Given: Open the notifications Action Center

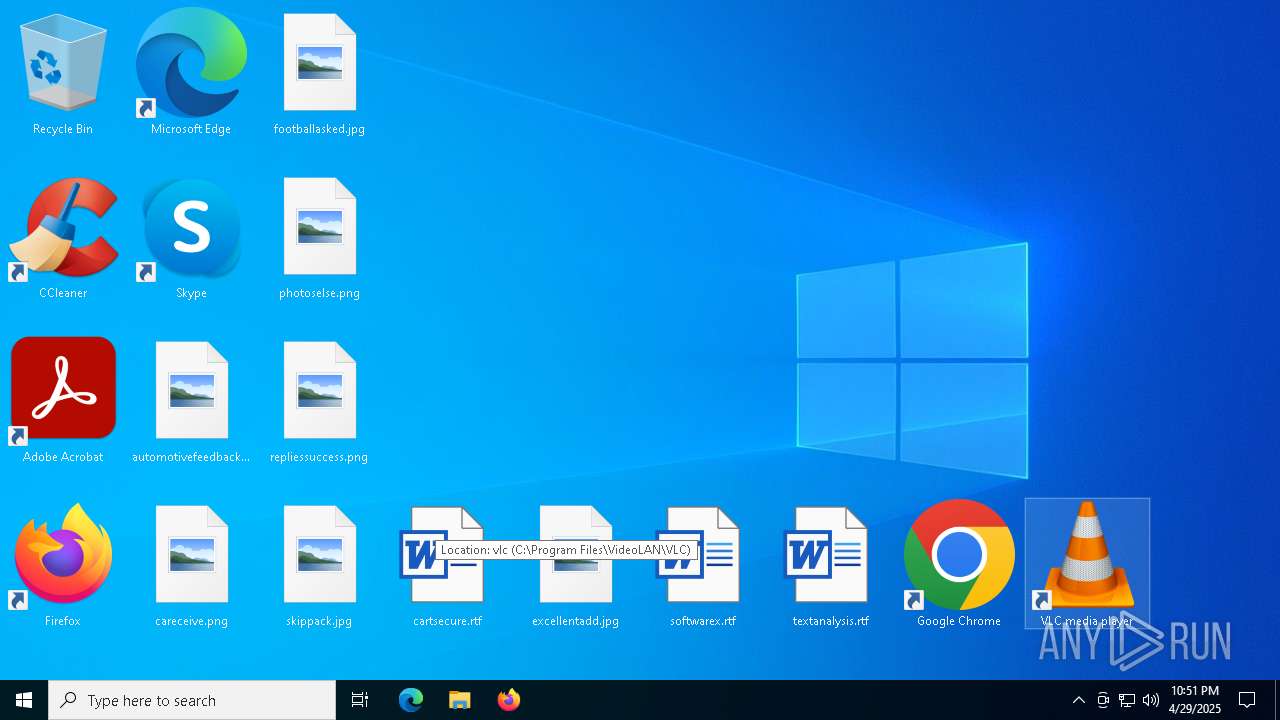Looking at the screenshot, I should click(x=1247, y=700).
